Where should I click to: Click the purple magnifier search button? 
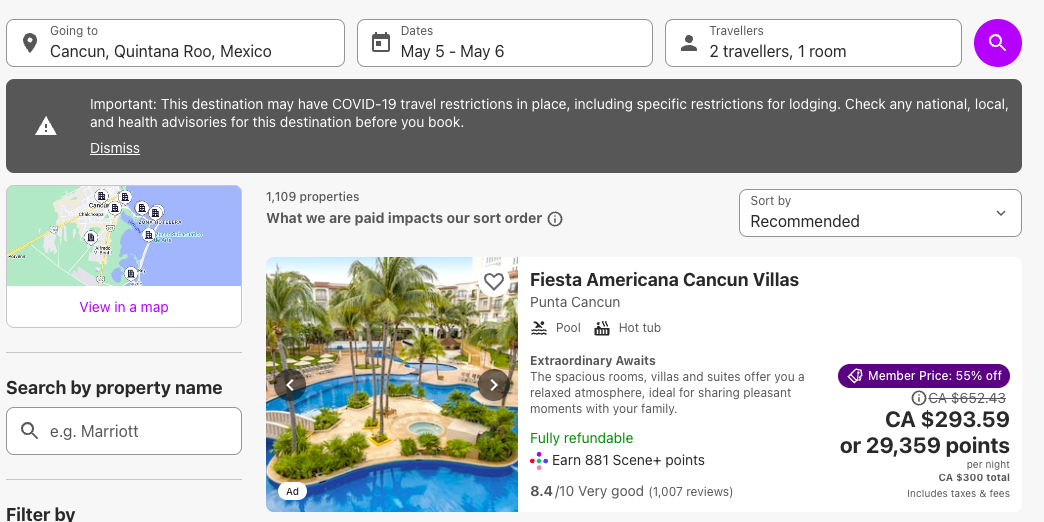[997, 43]
